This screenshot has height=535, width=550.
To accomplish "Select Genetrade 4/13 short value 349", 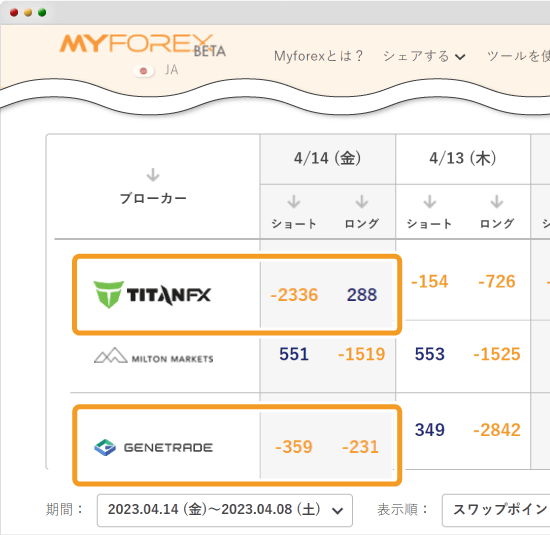I will tap(430, 430).
